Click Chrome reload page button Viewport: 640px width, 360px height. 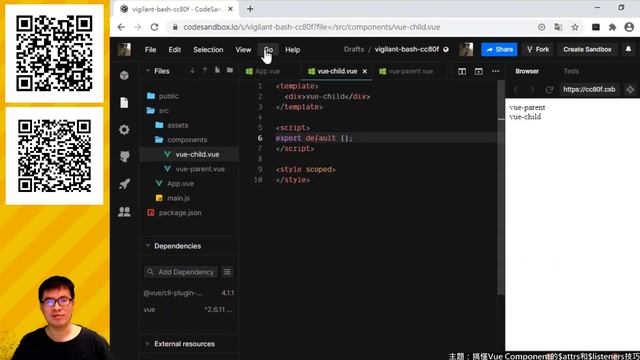154,27
